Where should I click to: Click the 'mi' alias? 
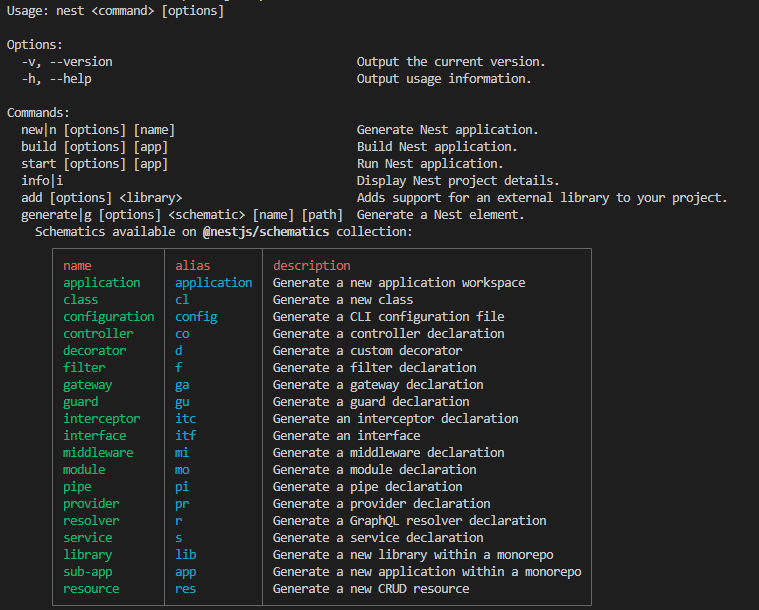point(182,453)
